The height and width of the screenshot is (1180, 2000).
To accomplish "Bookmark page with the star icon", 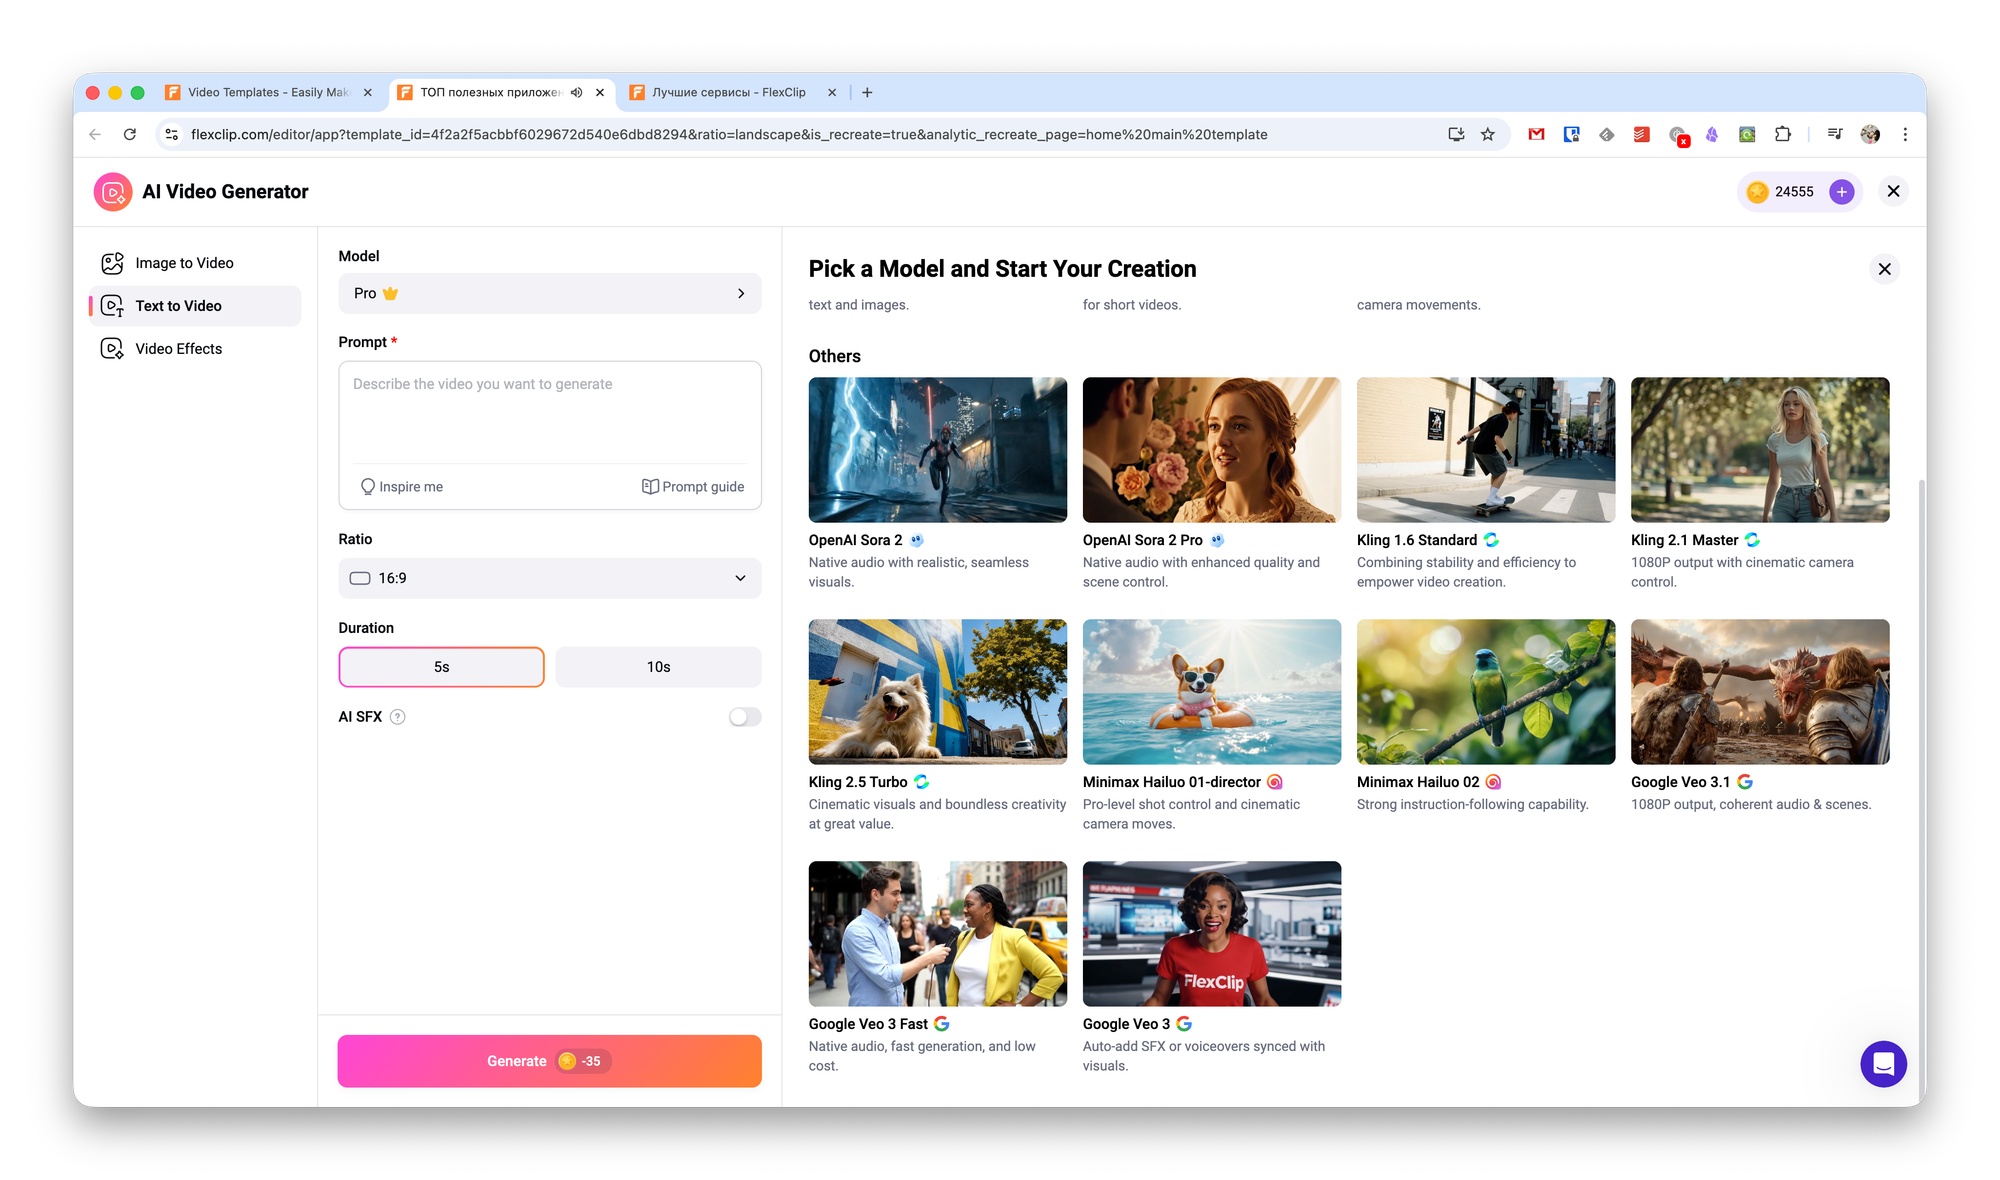I will pyautogui.click(x=1488, y=134).
